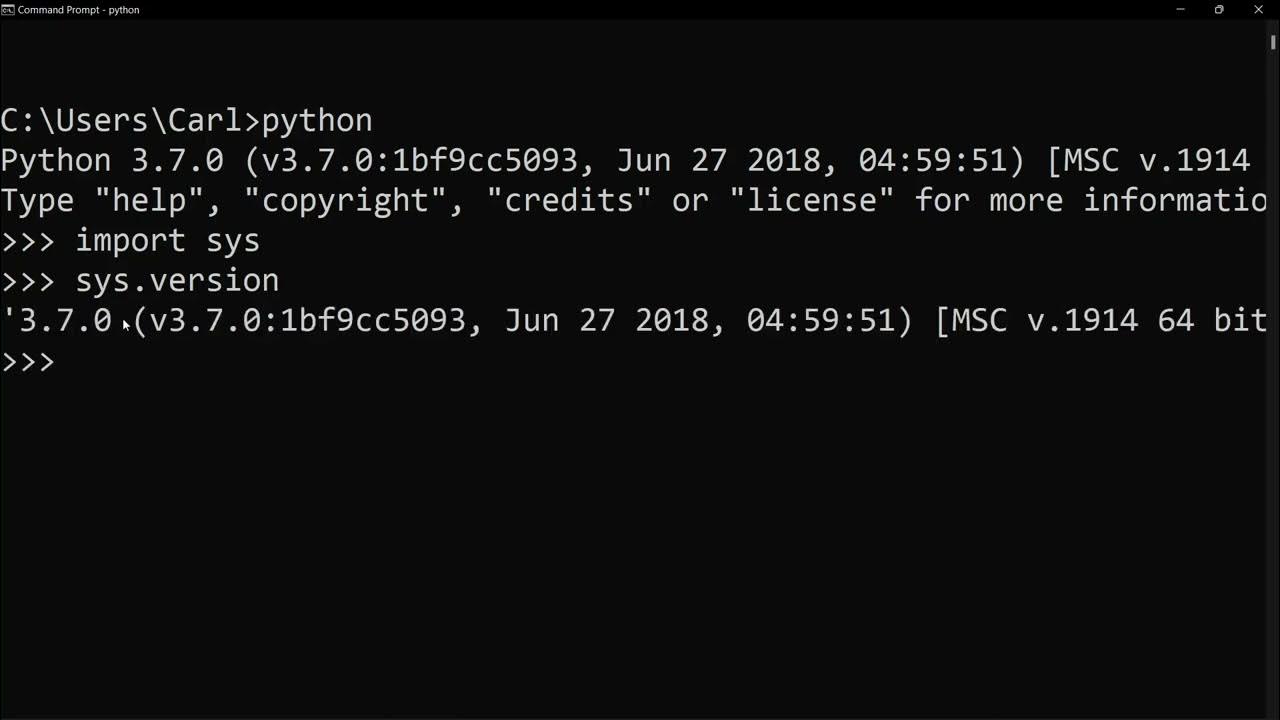Image resolution: width=1280 pixels, height=720 pixels.
Task: Minimize the Command Prompt window
Action: [1181, 9]
